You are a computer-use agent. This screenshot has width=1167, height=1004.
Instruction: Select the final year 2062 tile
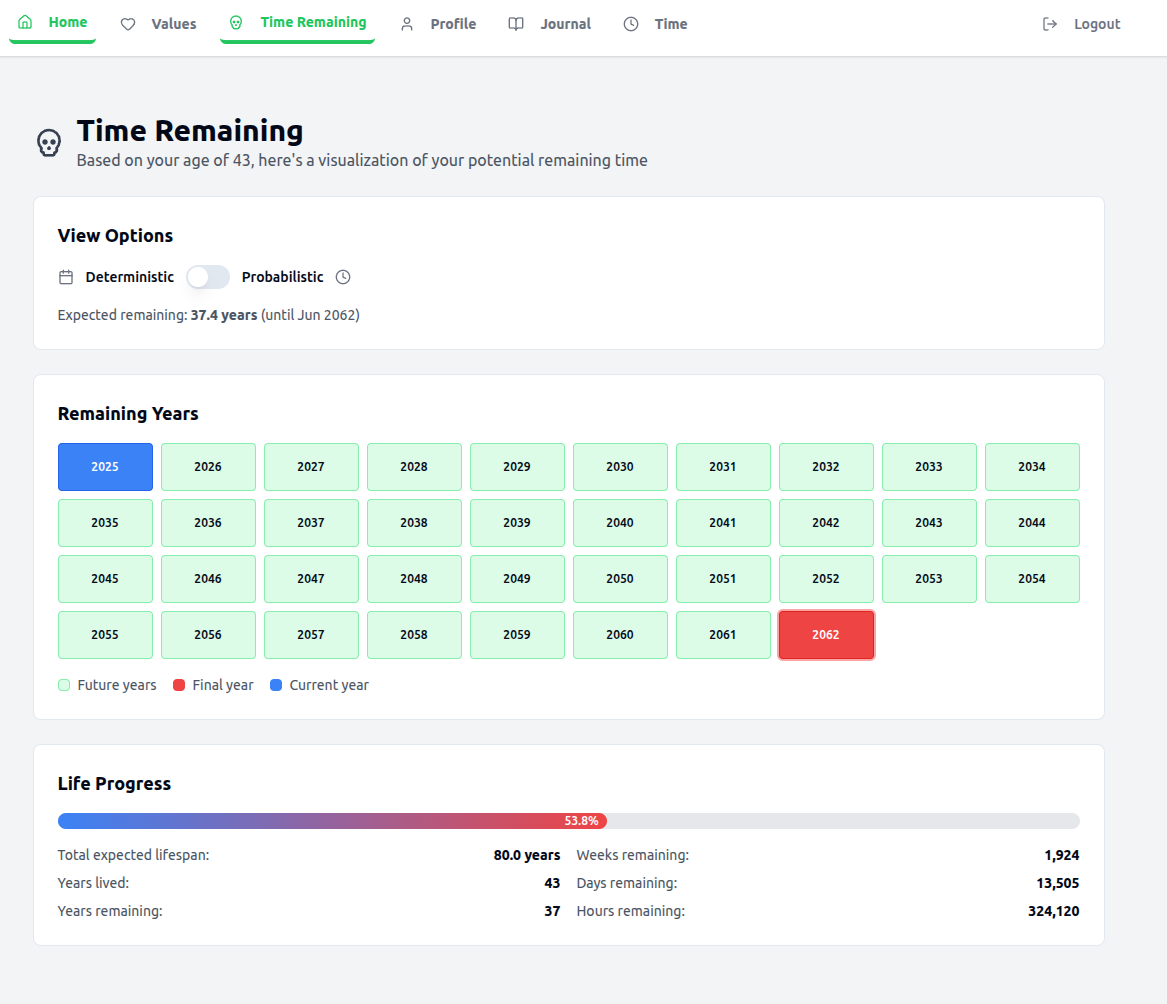[x=826, y=635]
